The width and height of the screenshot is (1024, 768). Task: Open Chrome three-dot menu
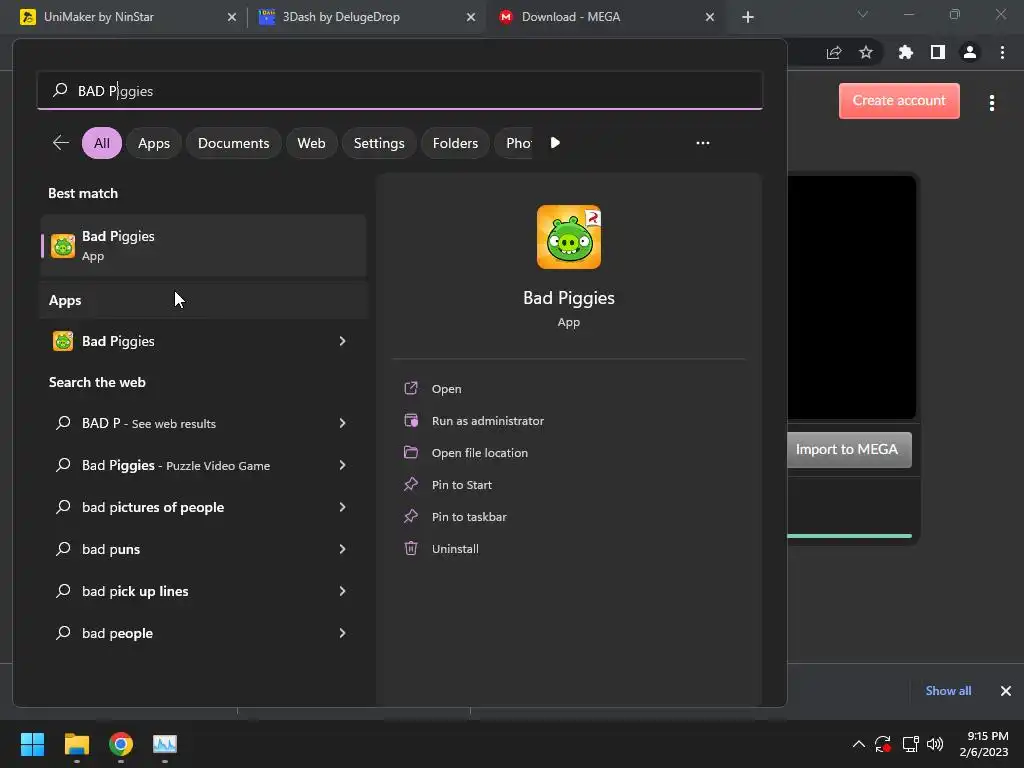[1002, 52]
